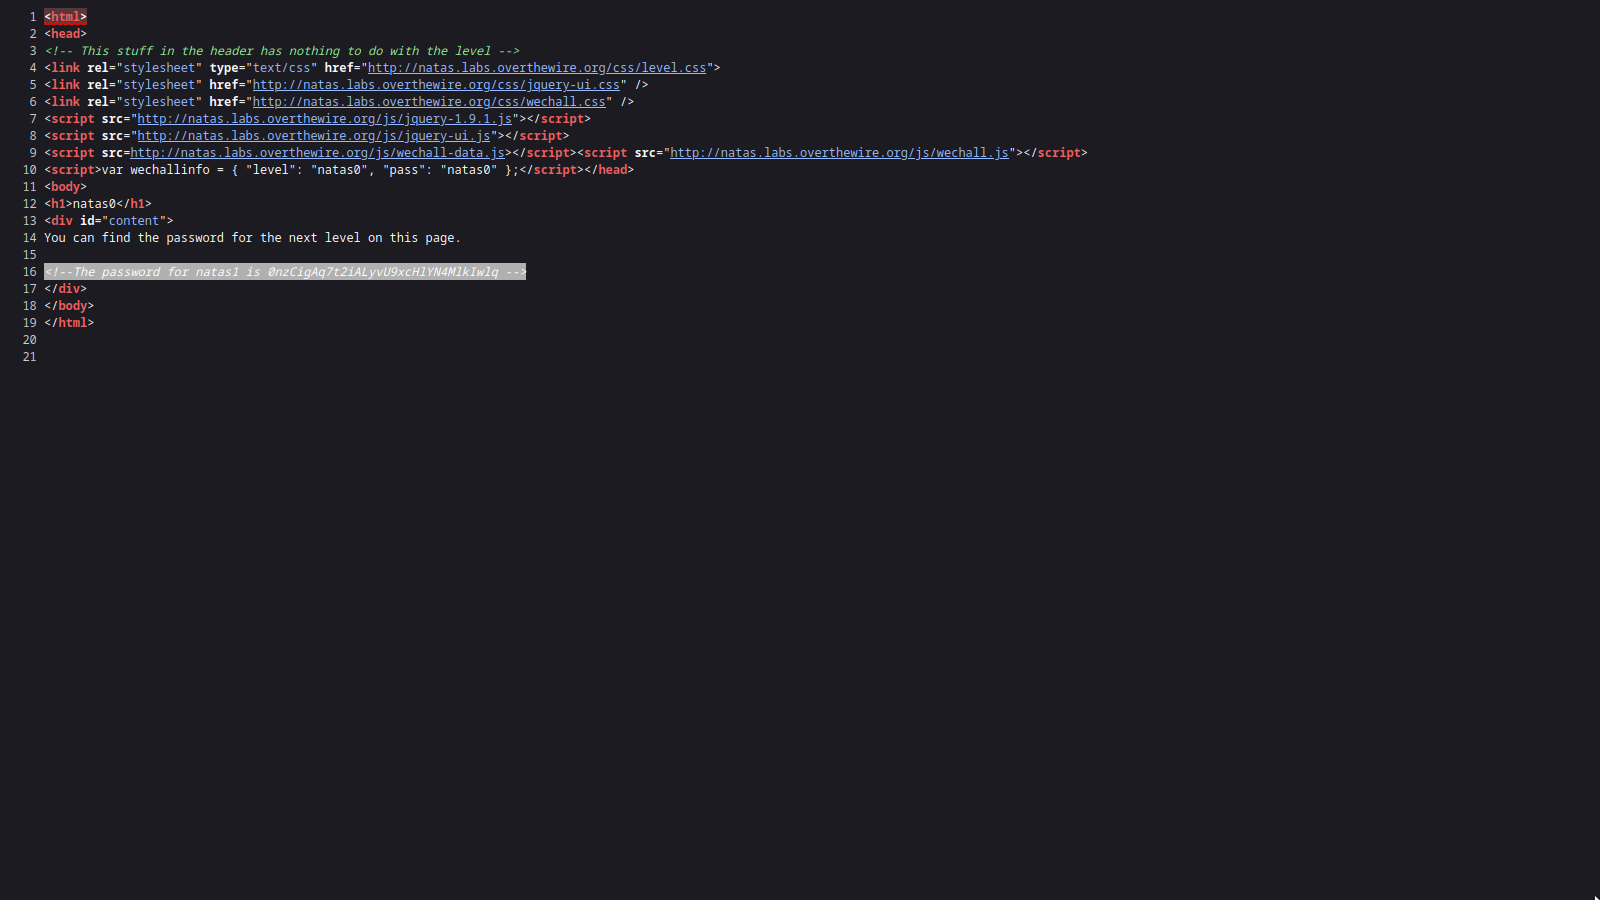Click the closing body tag on line 18
Viewport: 1600px width, 900px height.
[69, 306]
